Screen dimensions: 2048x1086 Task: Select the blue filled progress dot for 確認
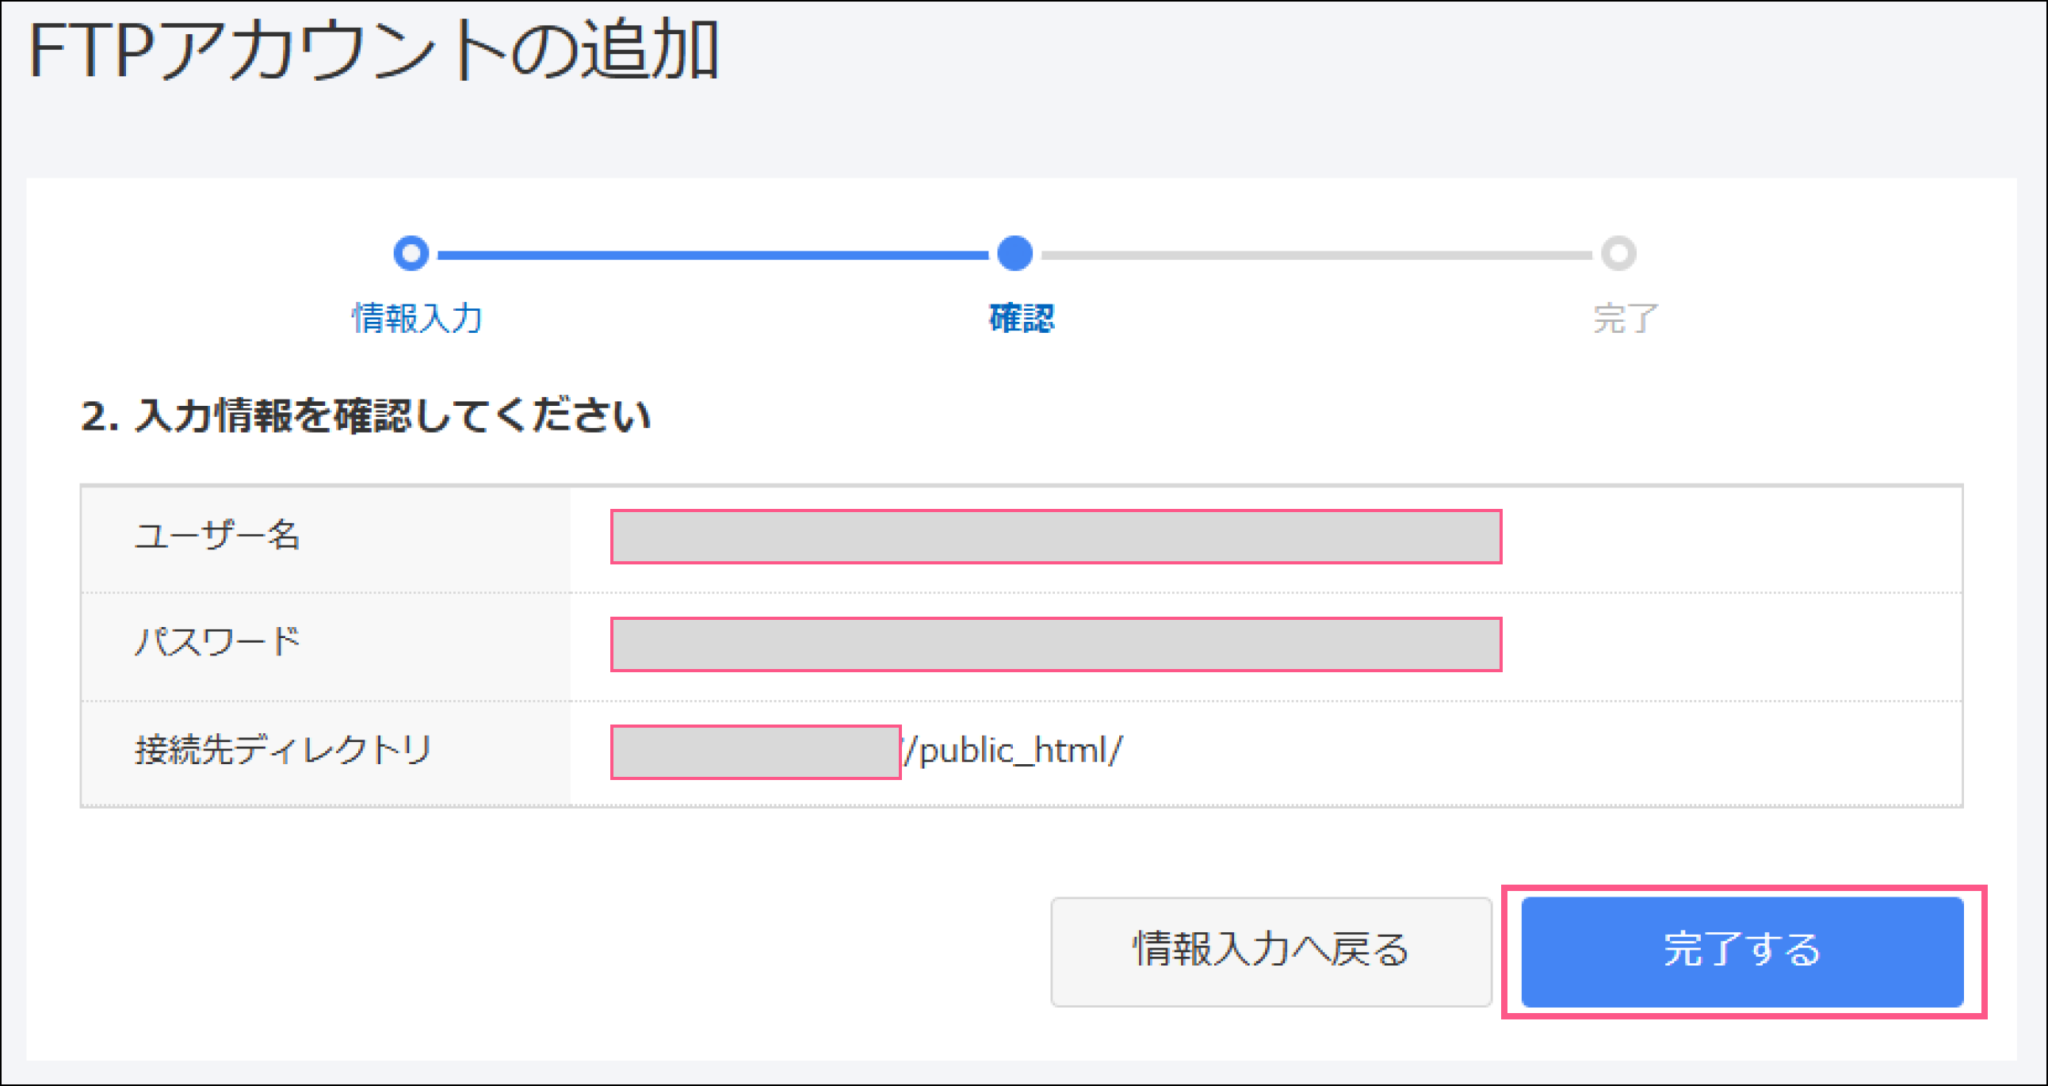(x=1016, y=254)
